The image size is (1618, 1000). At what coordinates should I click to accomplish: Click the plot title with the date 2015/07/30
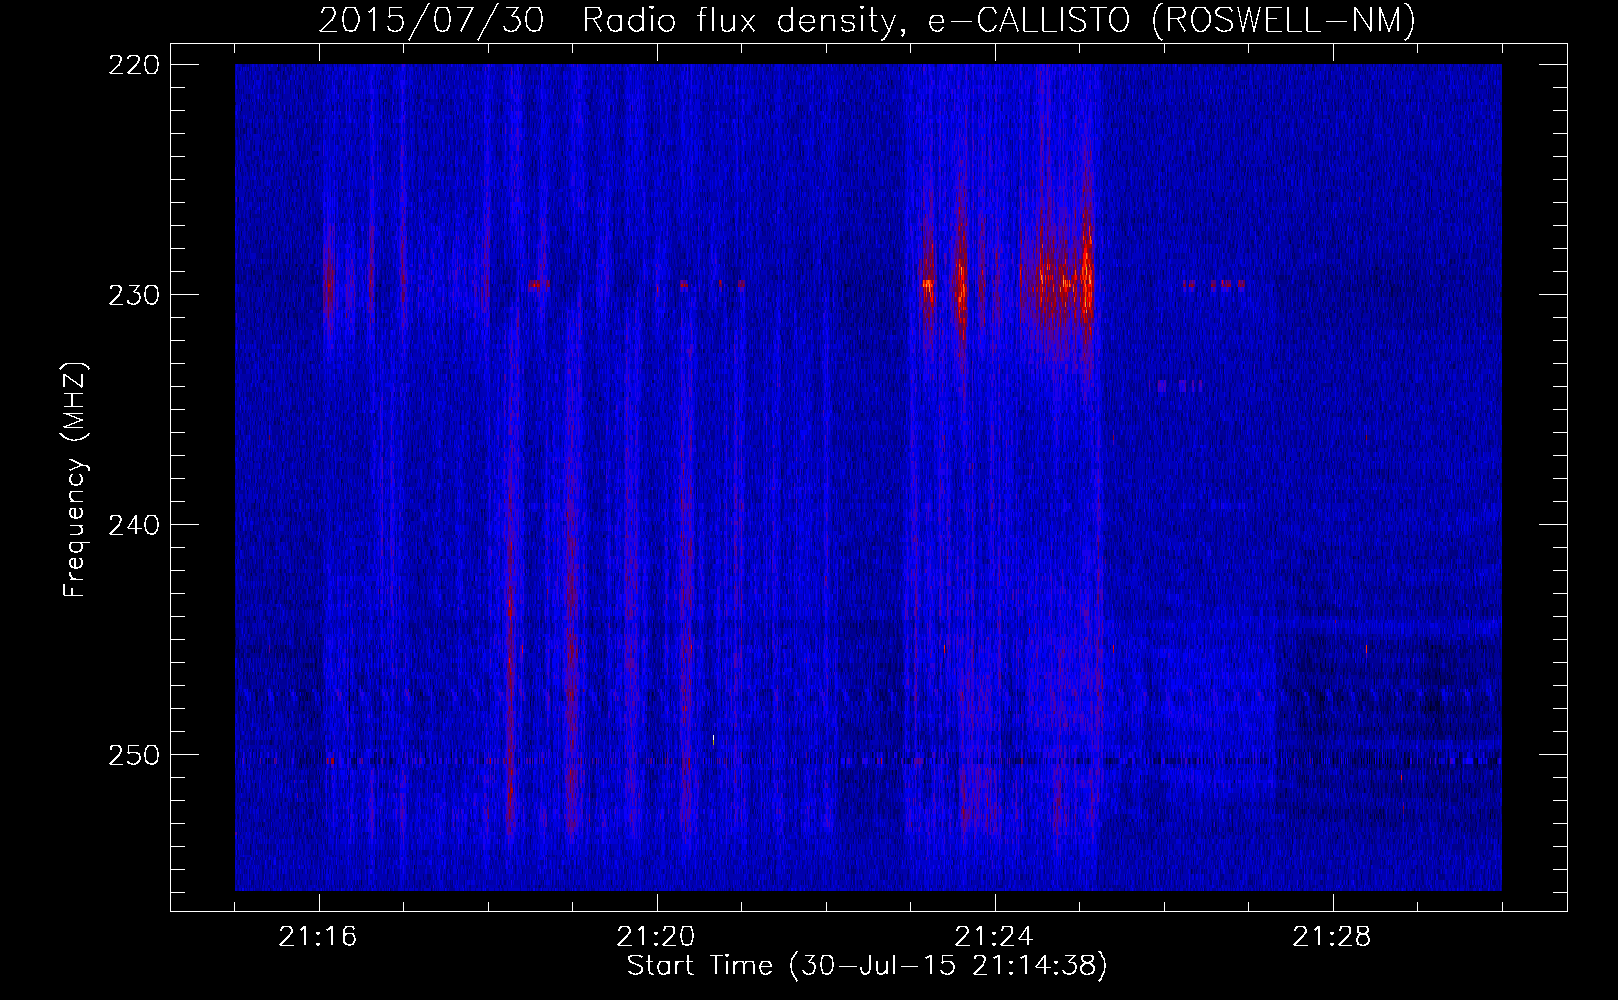tap(867, 20)
